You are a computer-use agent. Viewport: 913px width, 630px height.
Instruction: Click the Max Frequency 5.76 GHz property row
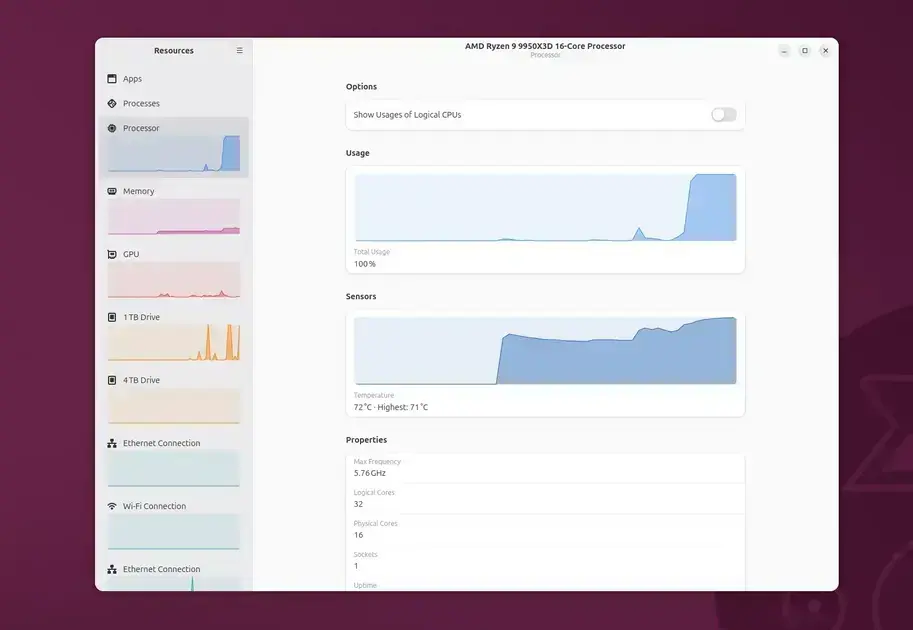545,468
